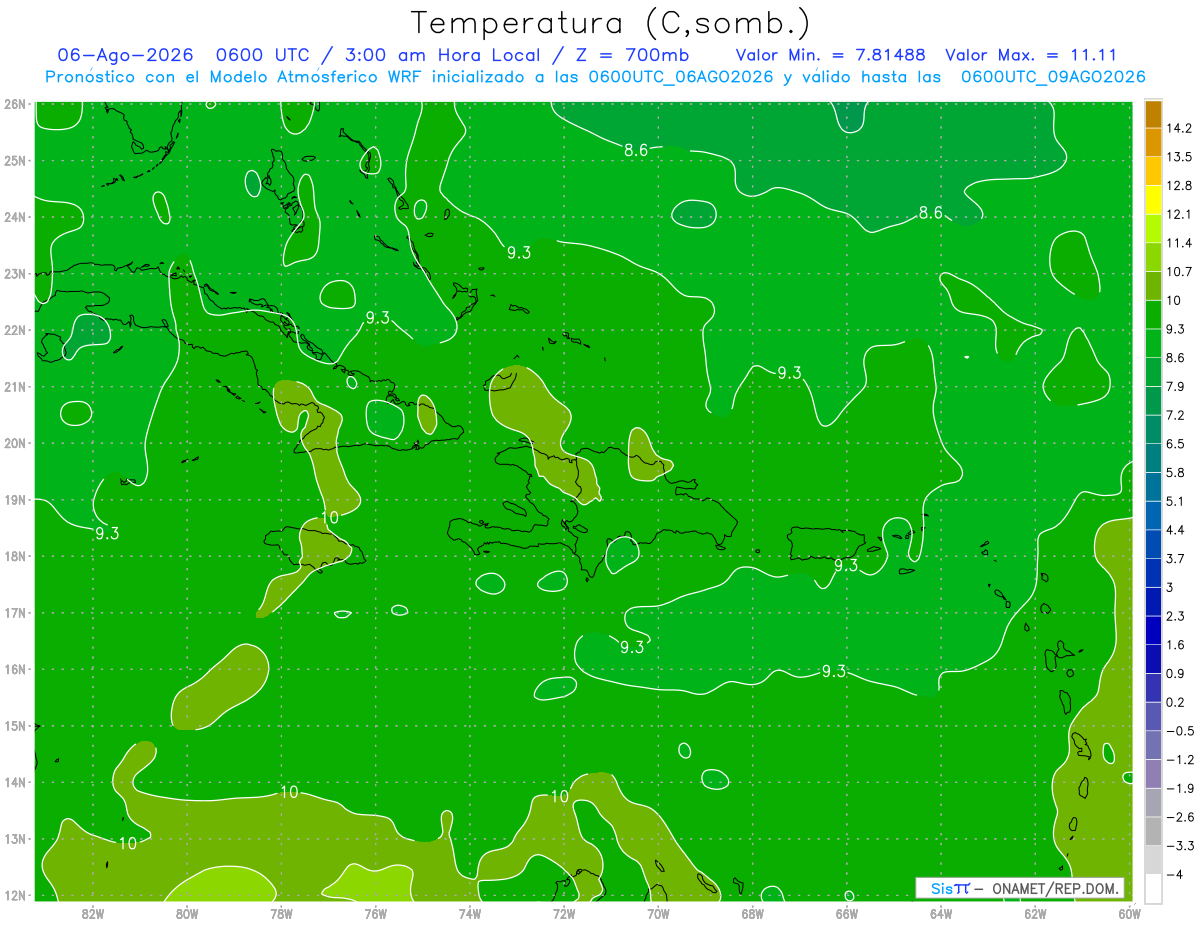Click the 1.6 value on color scale

[x=1176, y=645]
